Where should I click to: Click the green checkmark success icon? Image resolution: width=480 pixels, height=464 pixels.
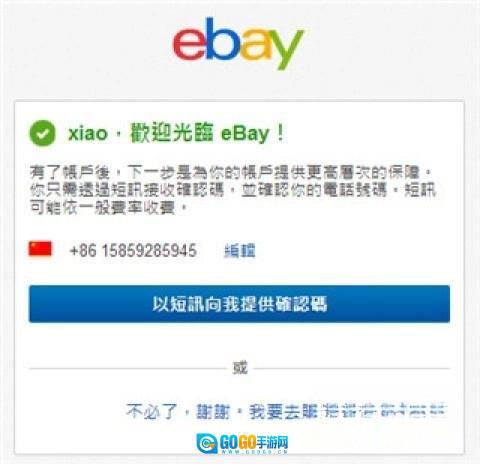point(42,133)
